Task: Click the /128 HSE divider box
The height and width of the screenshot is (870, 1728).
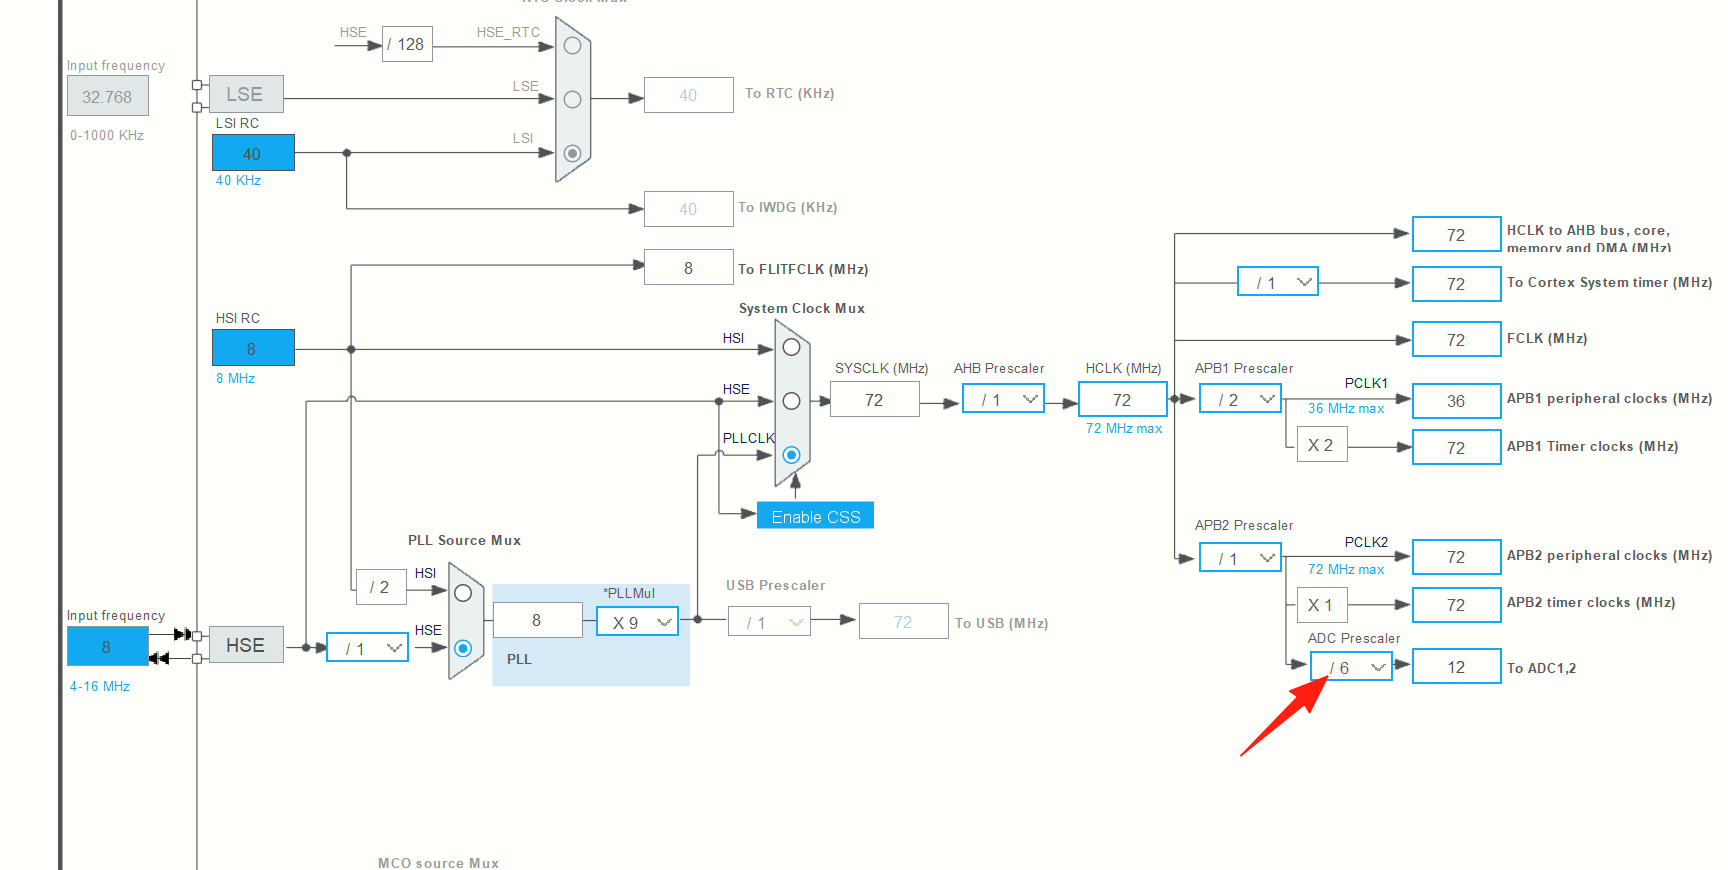Action: point(407,44)
